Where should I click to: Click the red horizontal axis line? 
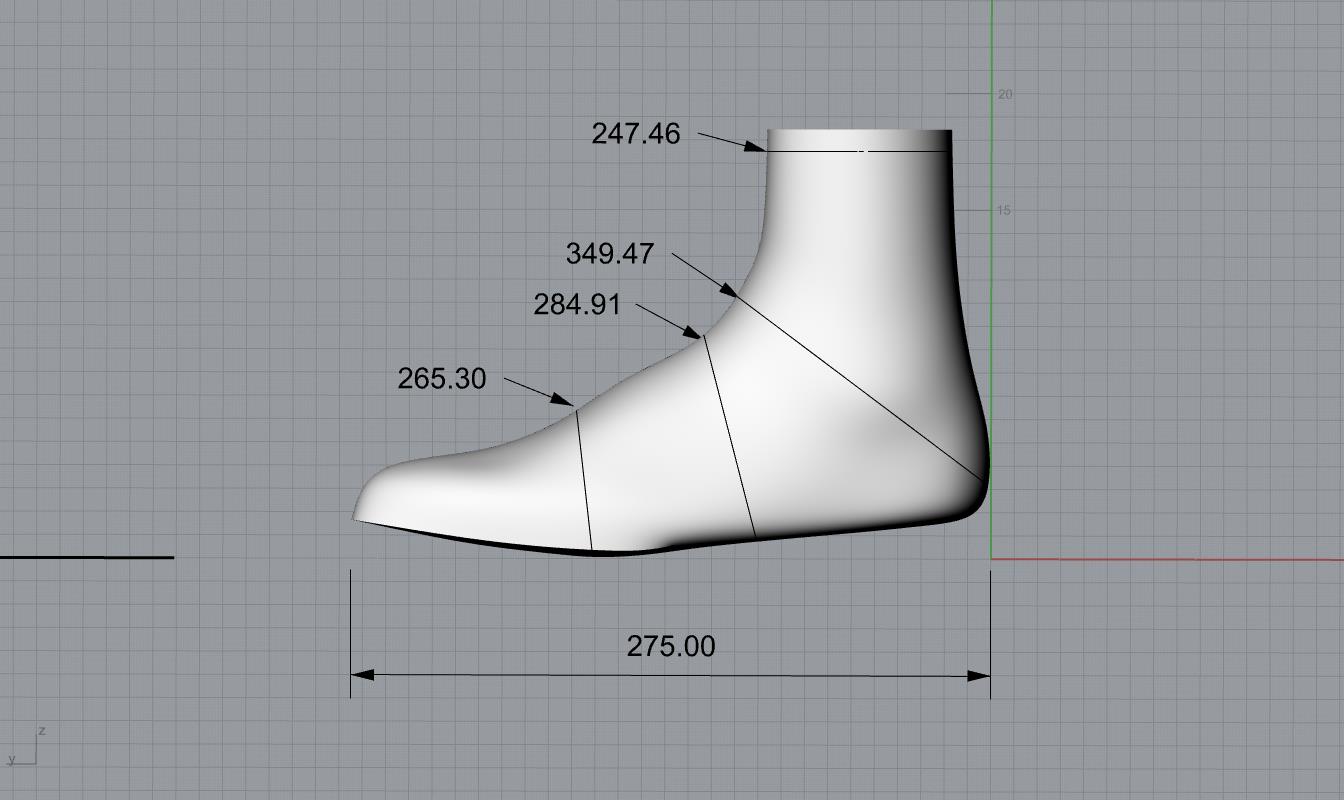pos(1168,559)
